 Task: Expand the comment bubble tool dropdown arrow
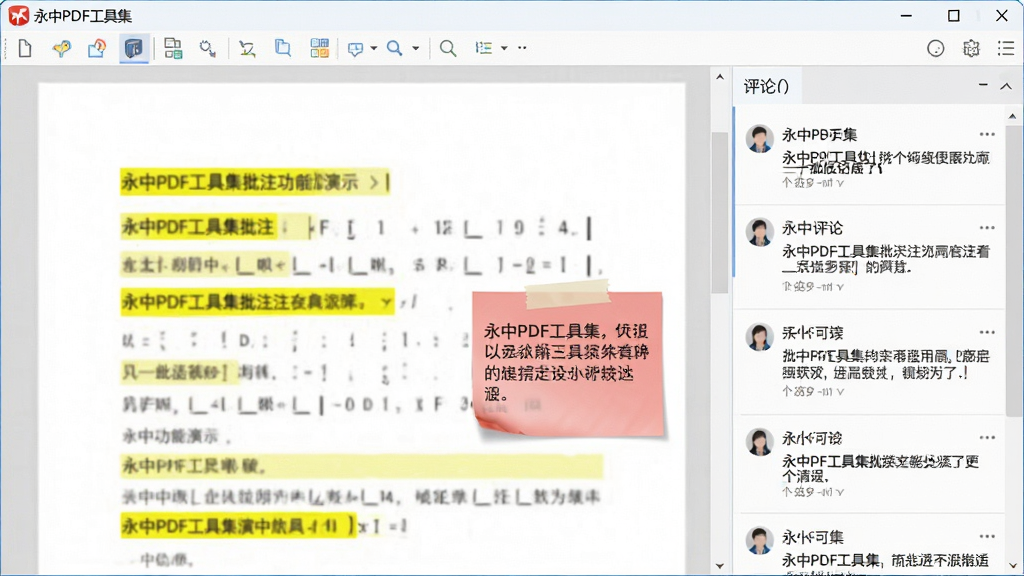(374, 48)
